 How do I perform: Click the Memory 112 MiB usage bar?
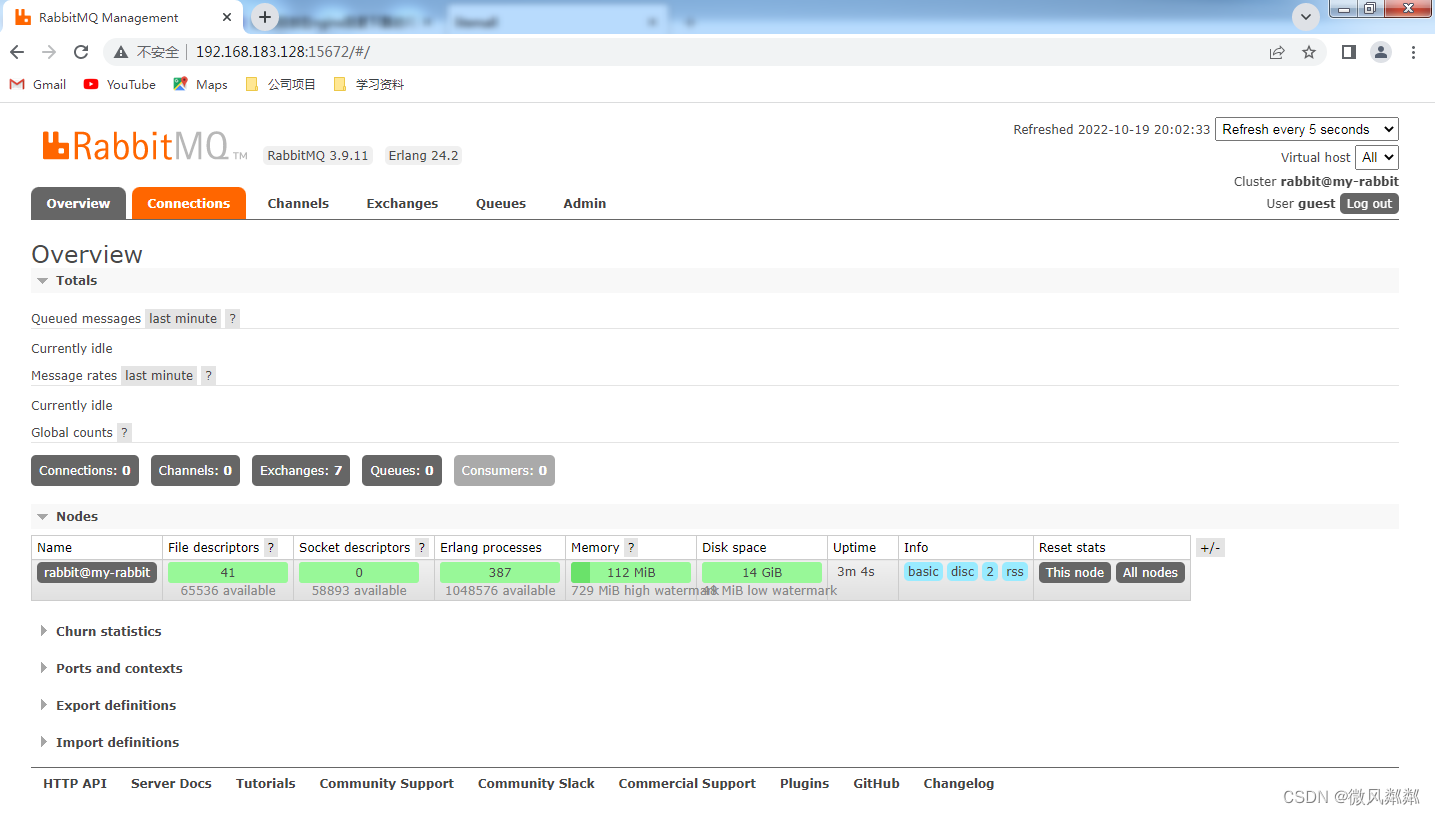coord(631,573)
